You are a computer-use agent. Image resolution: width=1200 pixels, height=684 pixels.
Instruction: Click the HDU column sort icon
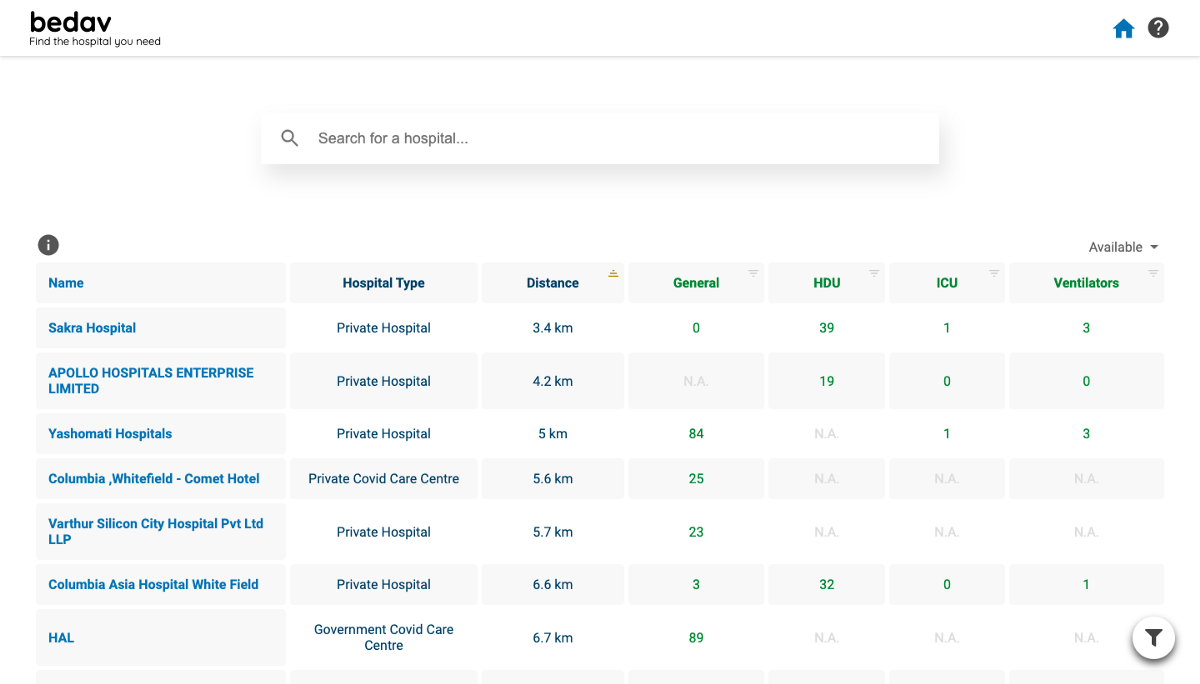pos(874,273)
